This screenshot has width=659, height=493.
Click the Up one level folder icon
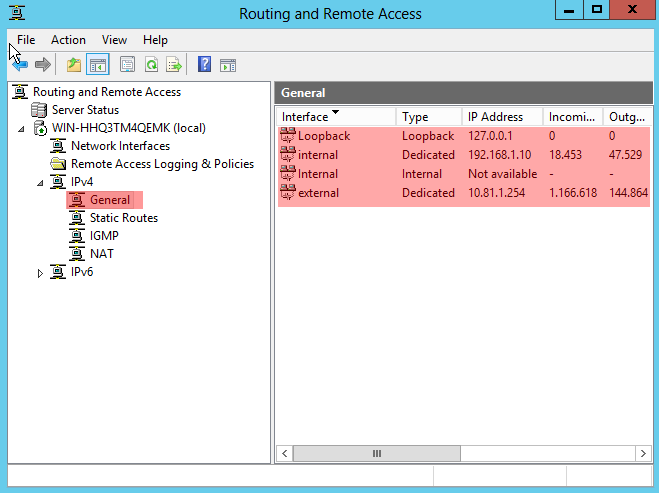73,65
